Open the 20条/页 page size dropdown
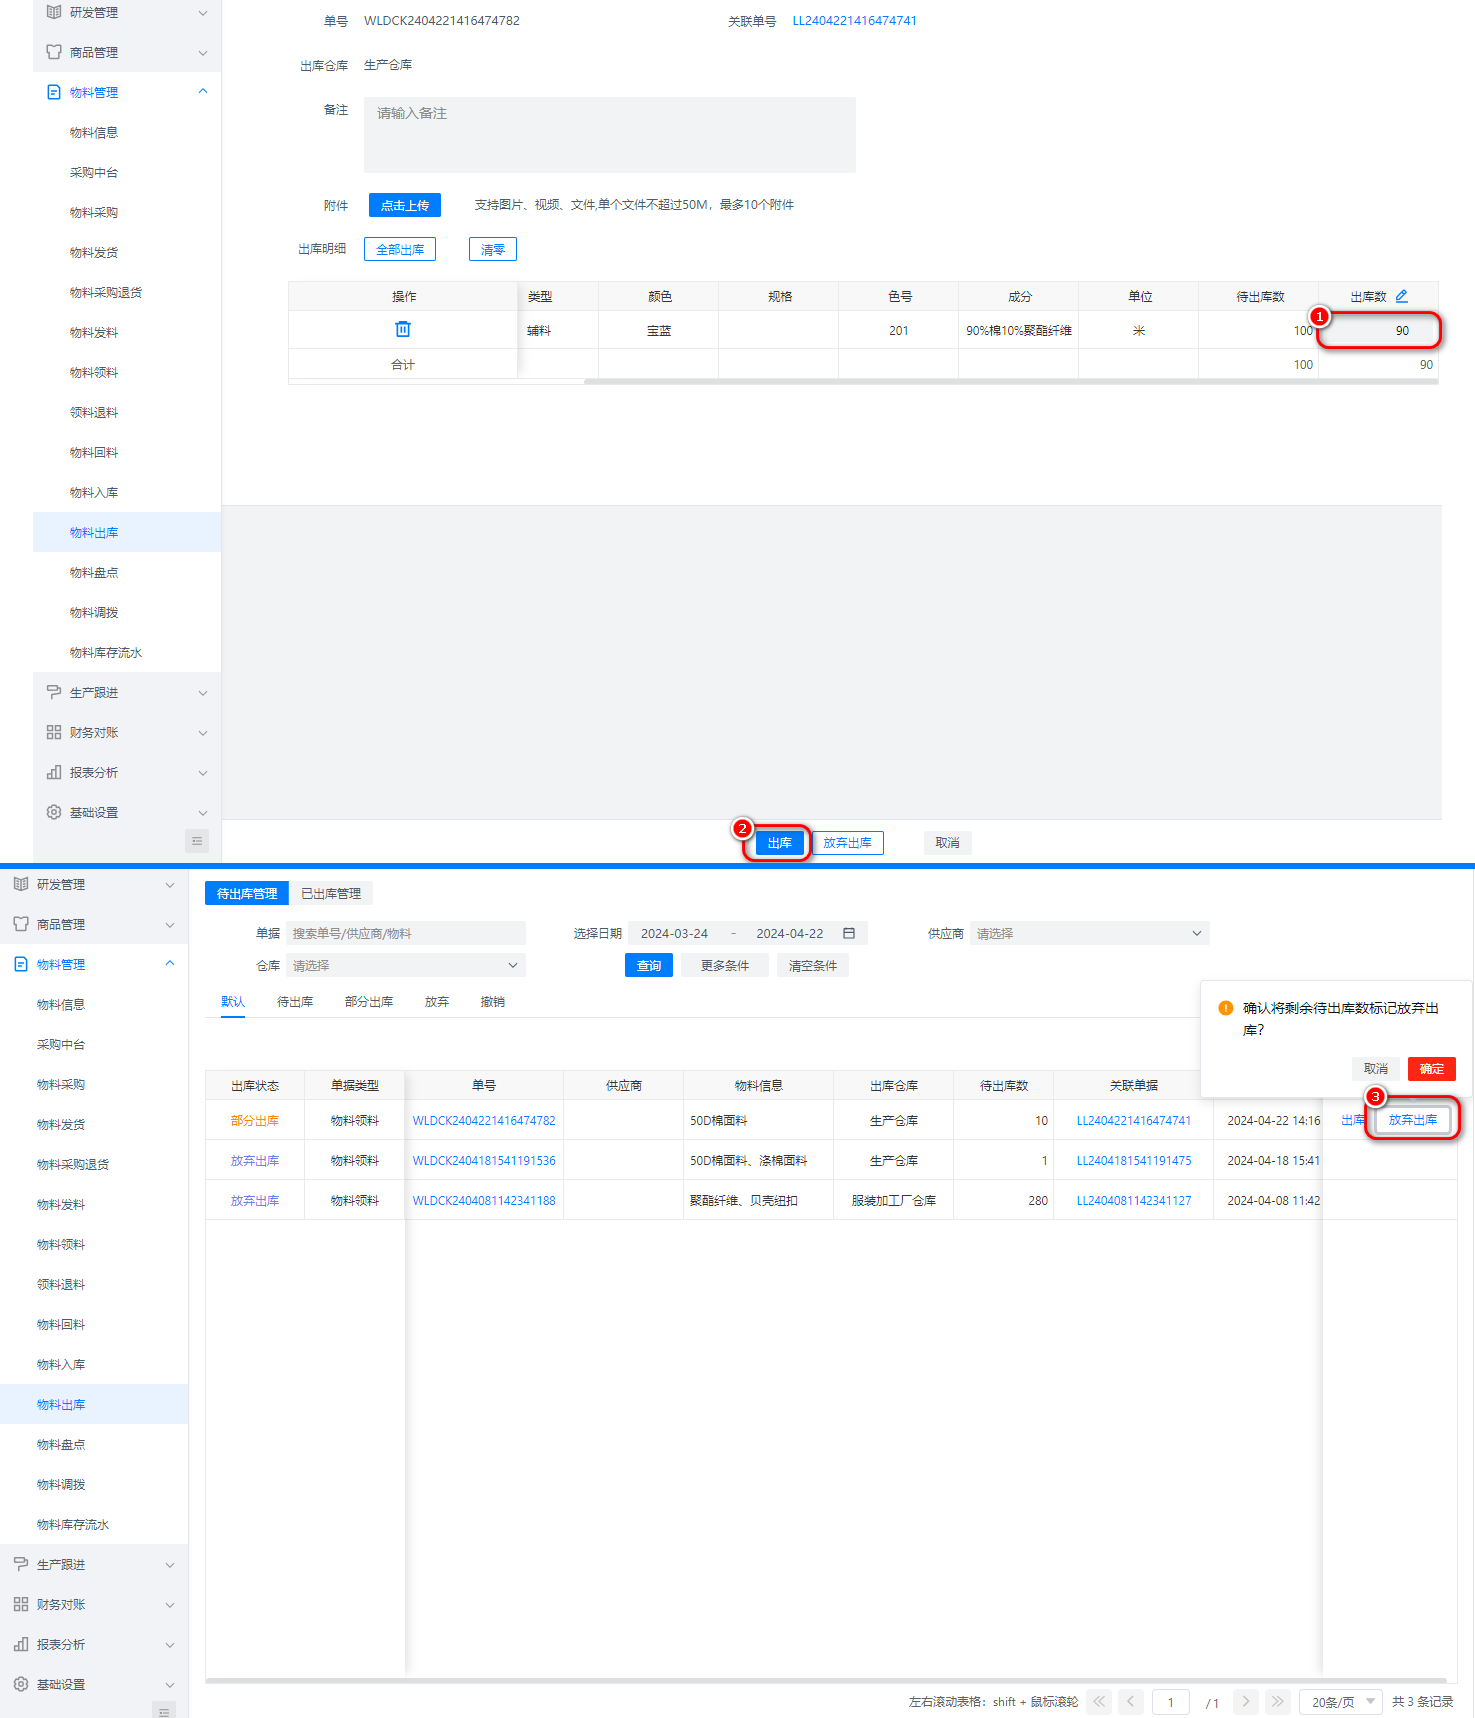 click(1341, 1701)
